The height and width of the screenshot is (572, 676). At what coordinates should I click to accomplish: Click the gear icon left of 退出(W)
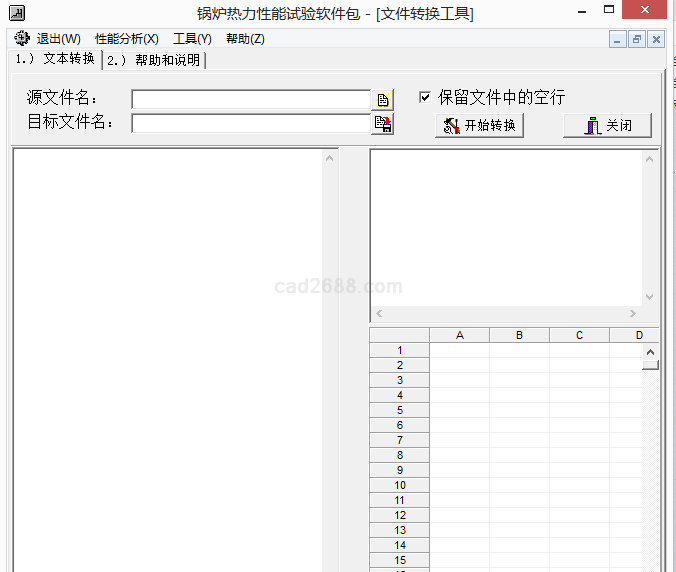coord(22,39)
